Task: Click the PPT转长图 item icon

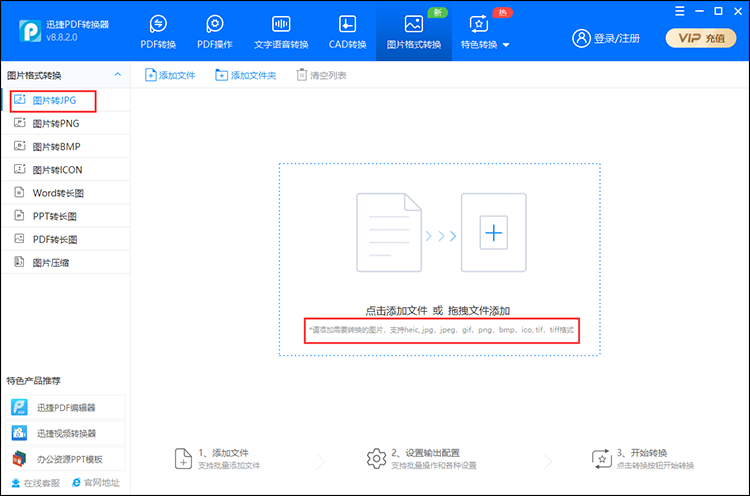Action: click(19, 215)
